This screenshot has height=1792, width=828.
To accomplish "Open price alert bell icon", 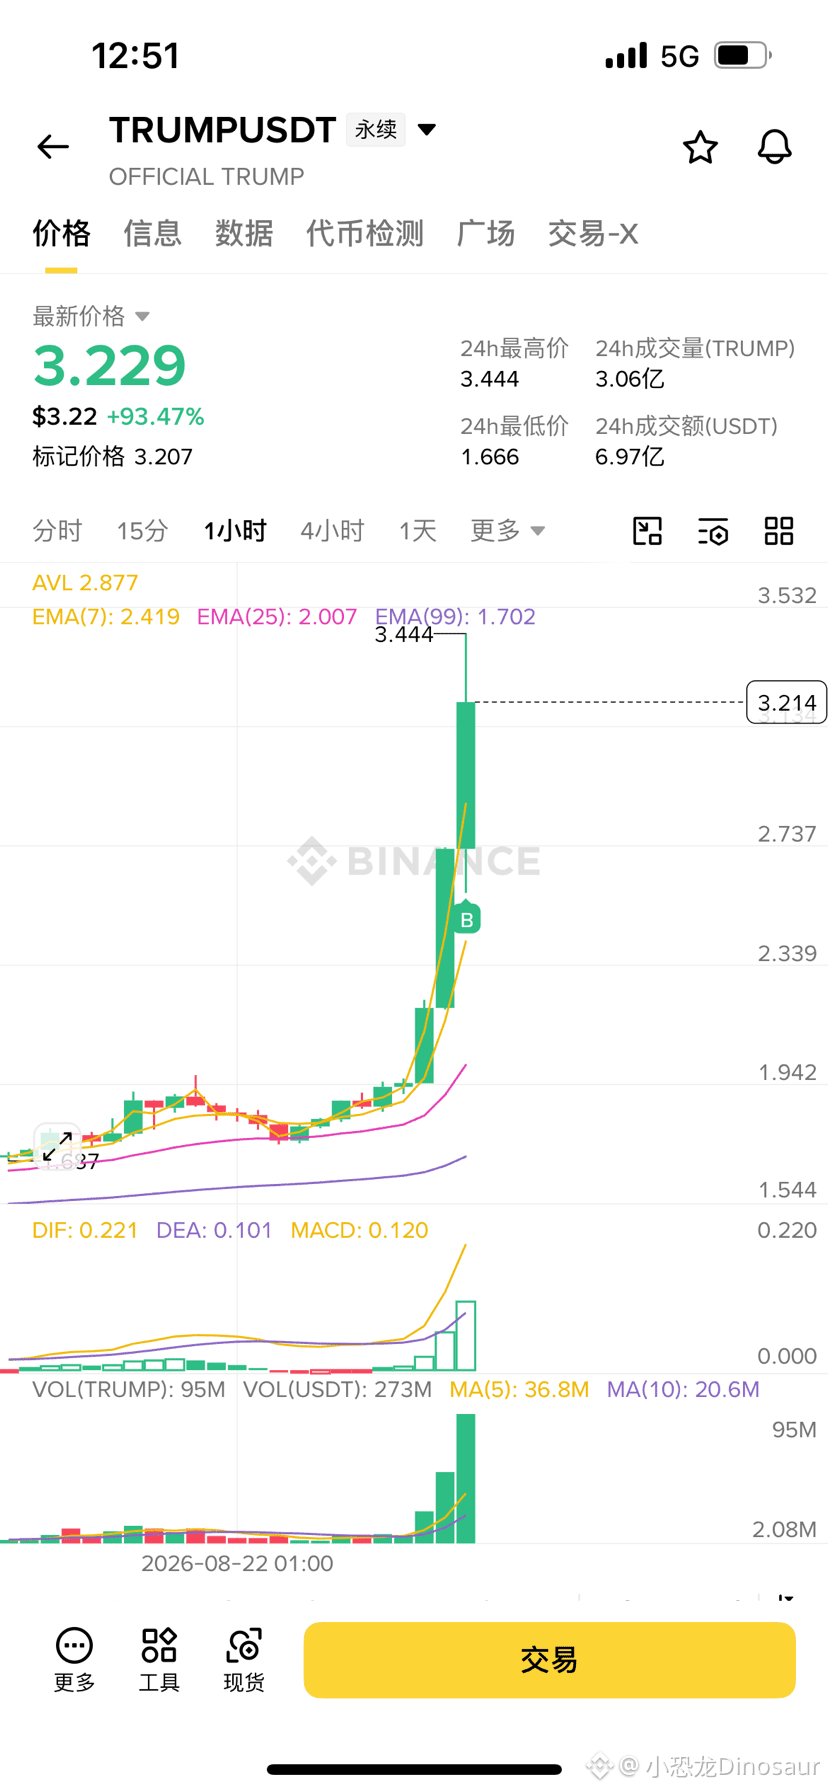I will [x=774, y=147].
